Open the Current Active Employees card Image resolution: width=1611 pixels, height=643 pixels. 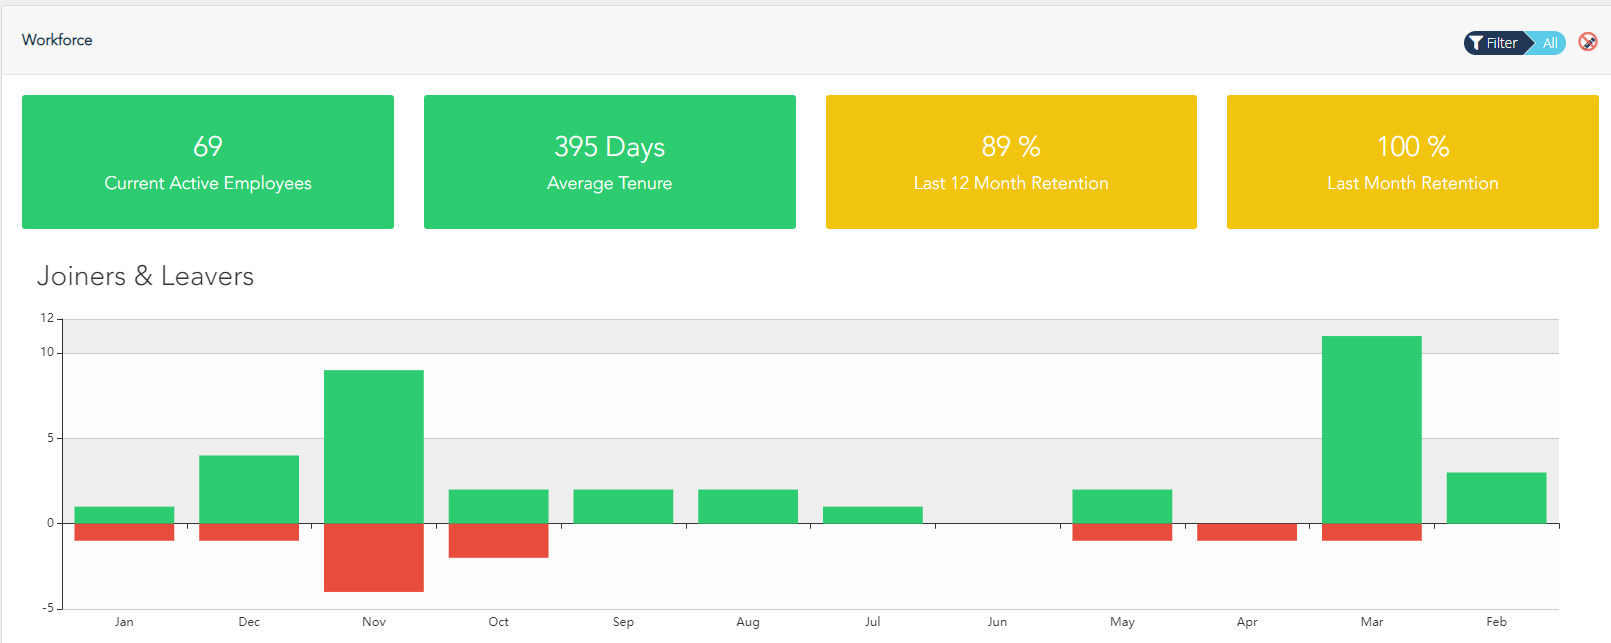click(x=208, y=162)
